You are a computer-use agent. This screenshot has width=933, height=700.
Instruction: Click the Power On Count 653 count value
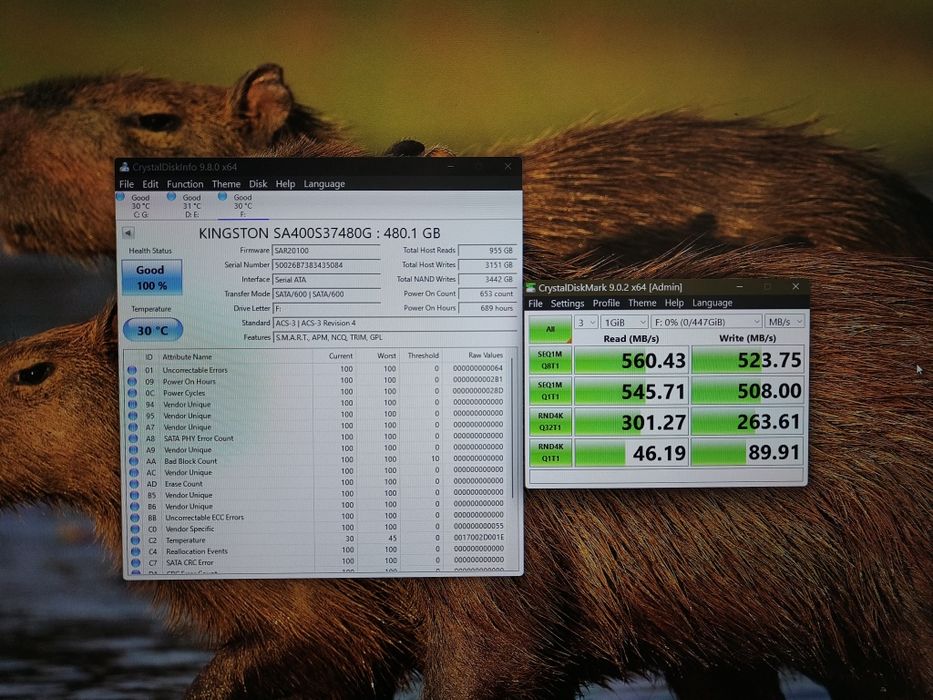pyautogui.click(x=487, y=294)
